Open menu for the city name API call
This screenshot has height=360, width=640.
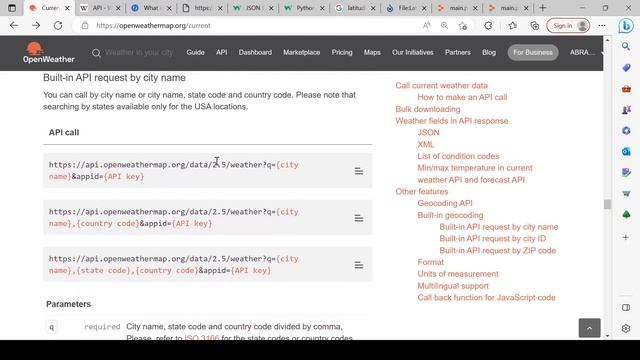(x=359, y=171)
